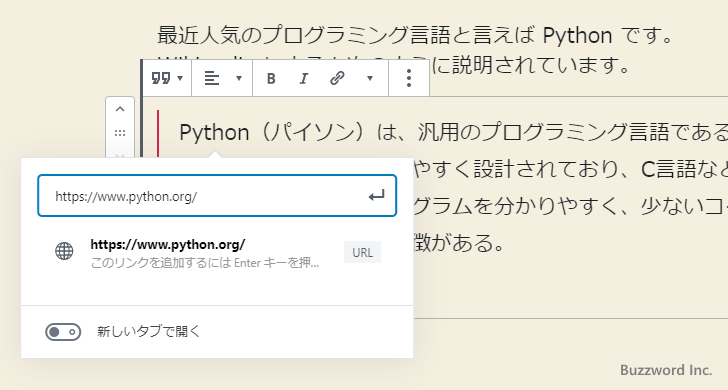Click the quote paragraph starting with Python
Image resolution: width=728 pixels, height=390 pixels.
[x=453, y=188]
